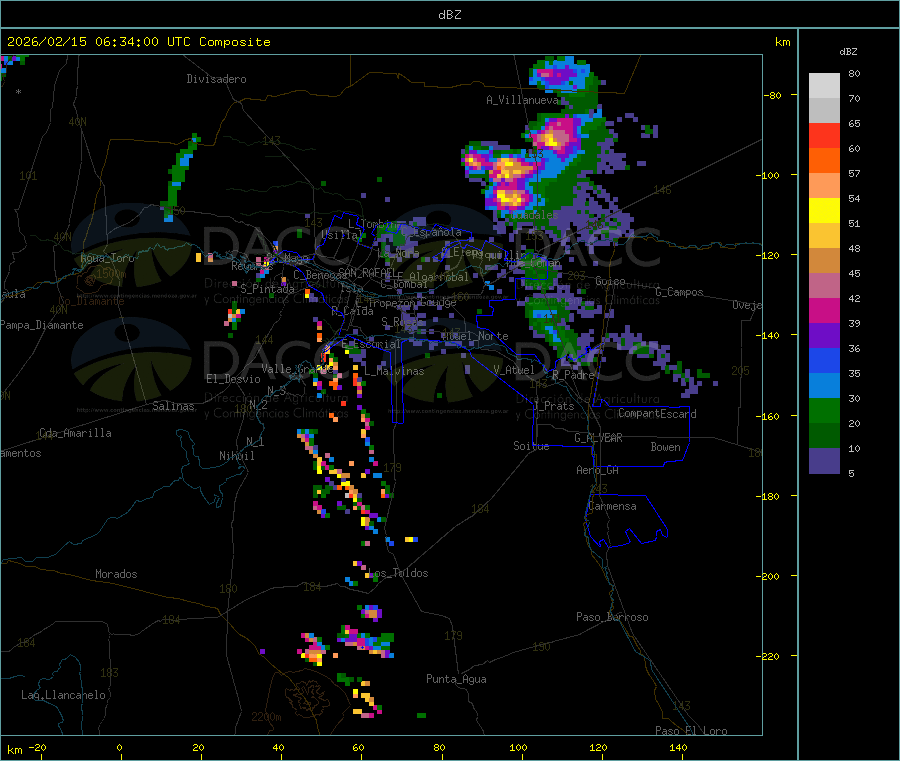Click the 'Salinas' place label
The width and height of the screenshot is (900, 761).
(173, 406)
